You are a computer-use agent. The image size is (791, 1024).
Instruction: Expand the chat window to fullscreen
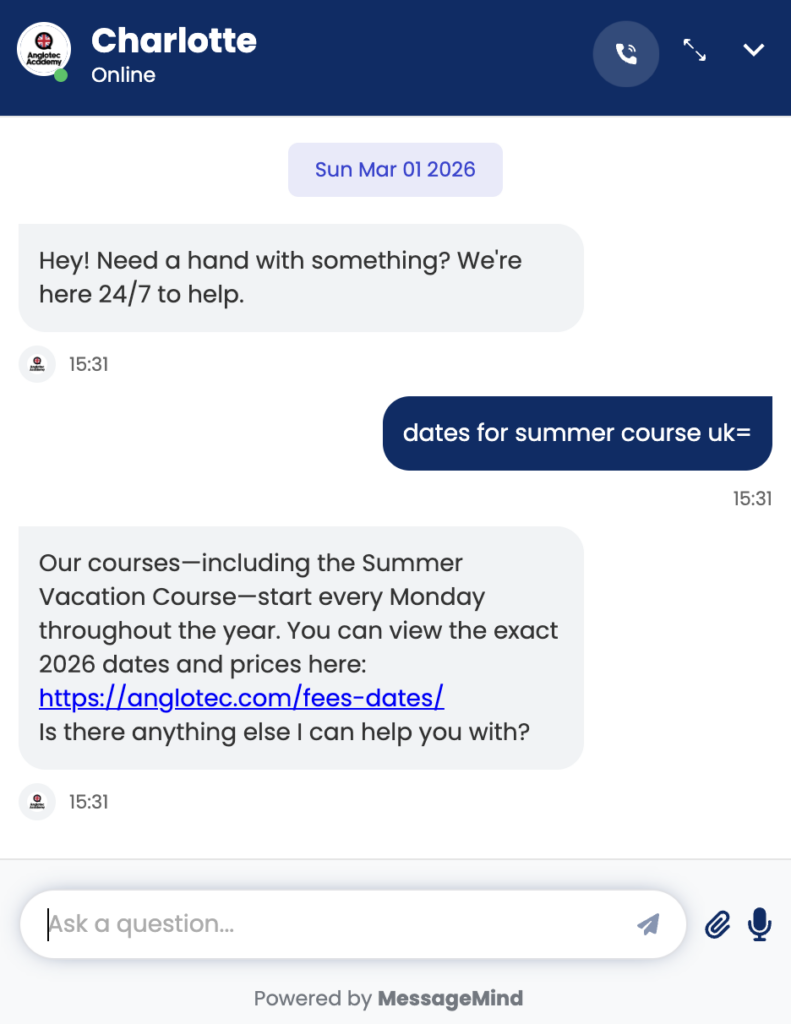[x=694, y=50]
